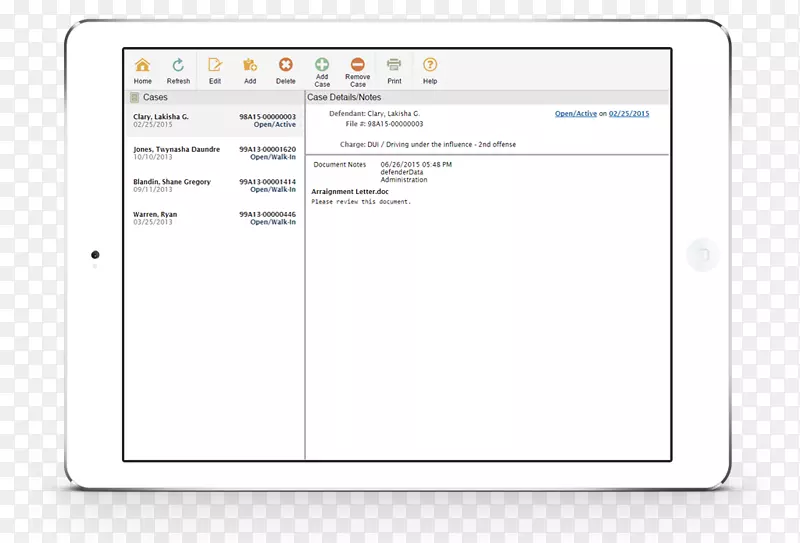Click the Add folder icon
Screen dimensions: 800x543
point(250,66)
